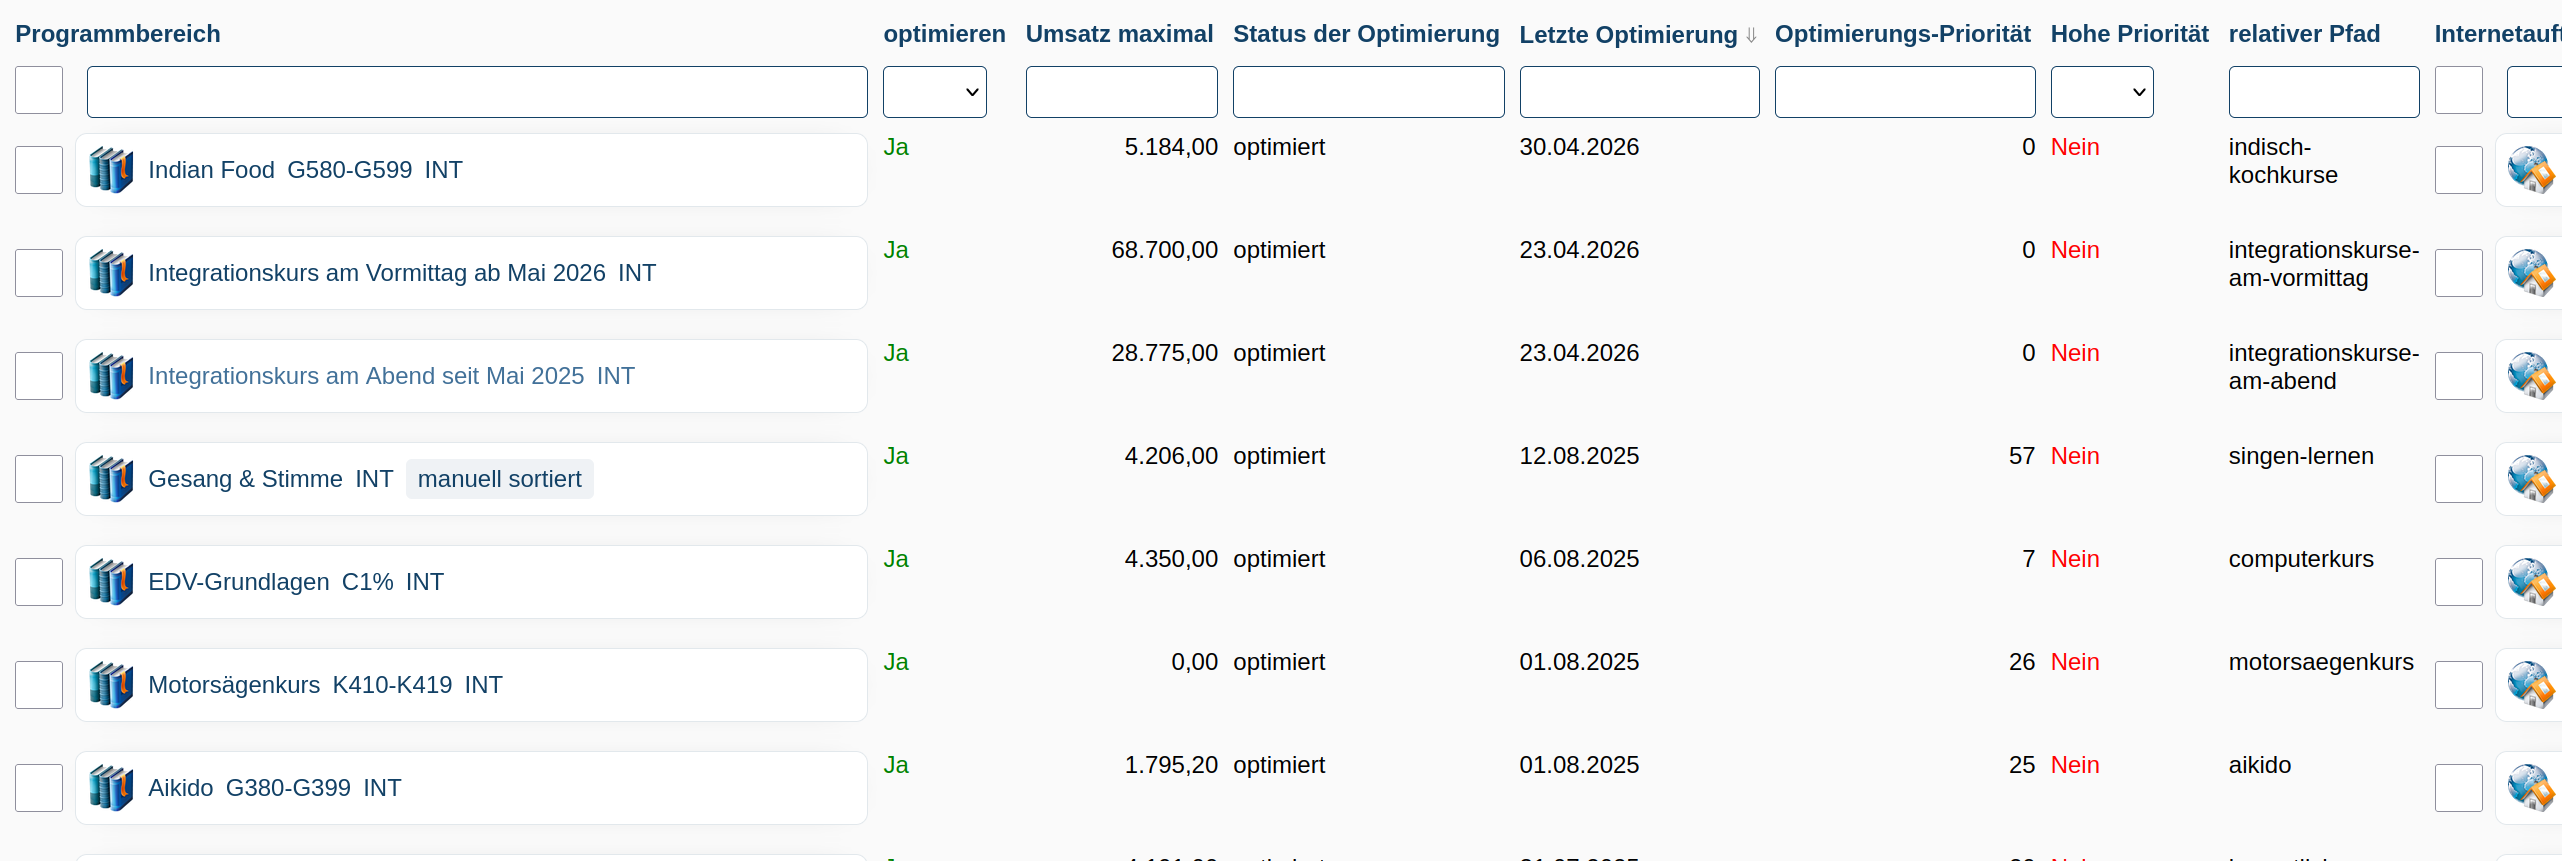This screenshot has height=861, width=2562.
Task: Click the books icon beside Aikido
Action: tap(111, 788)
